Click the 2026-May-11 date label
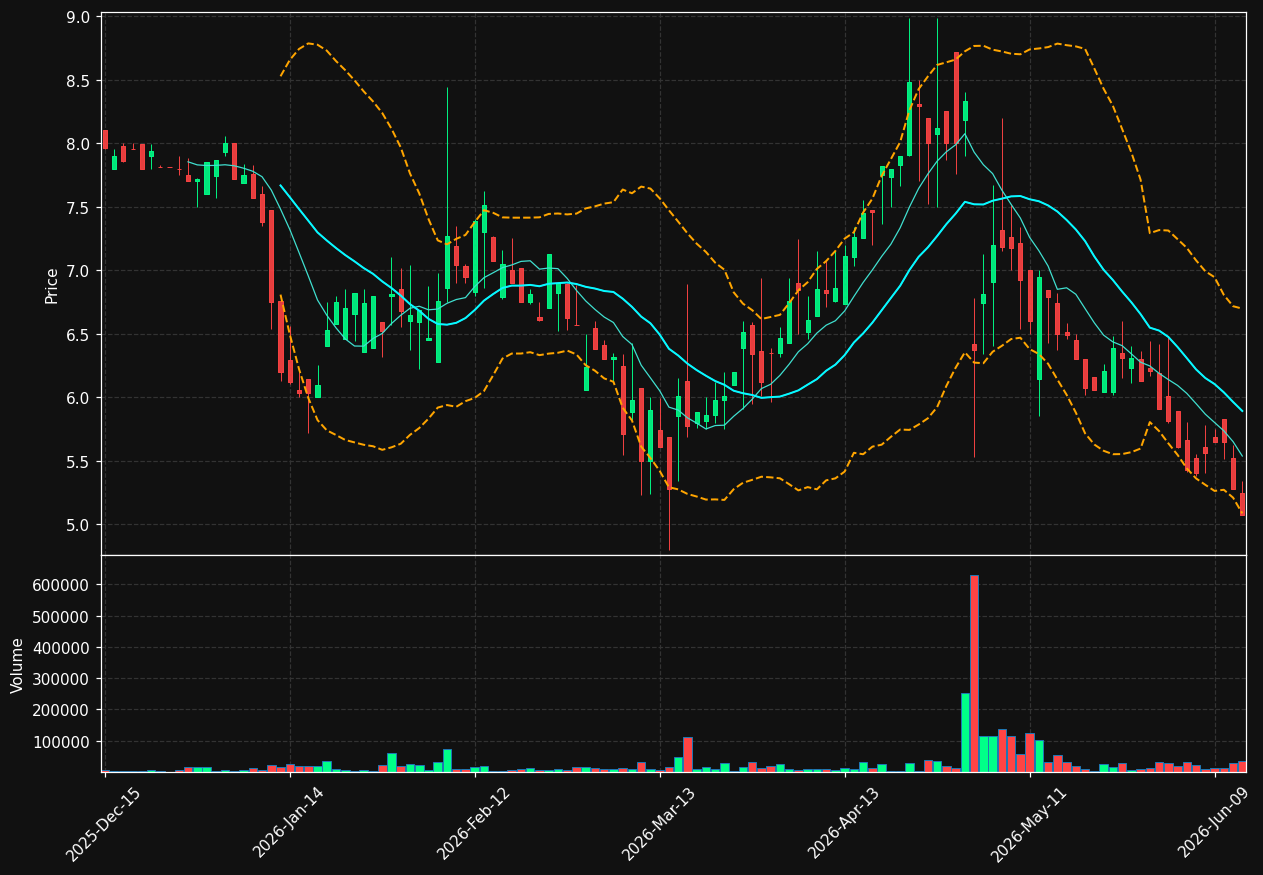Viewport: 1263px width, 875px height. pos(1027,823)
